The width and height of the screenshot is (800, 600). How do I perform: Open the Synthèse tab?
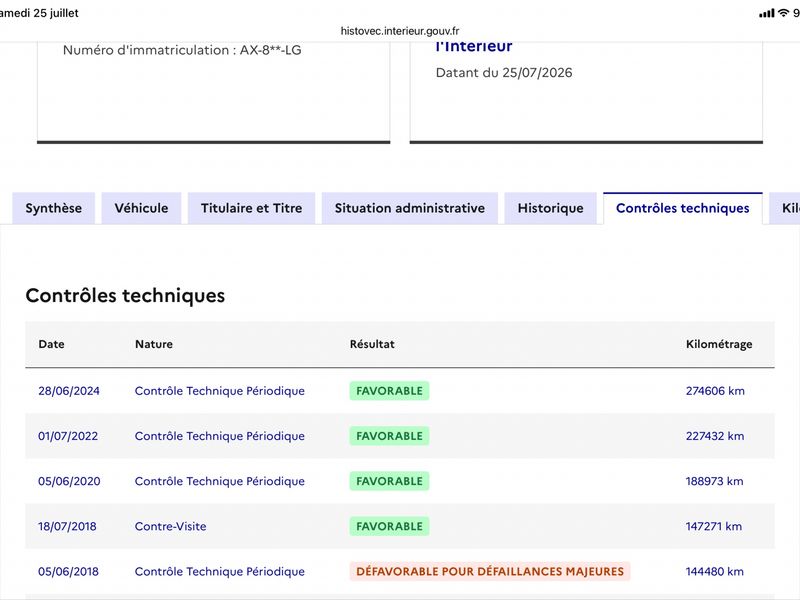click(54, 208)
